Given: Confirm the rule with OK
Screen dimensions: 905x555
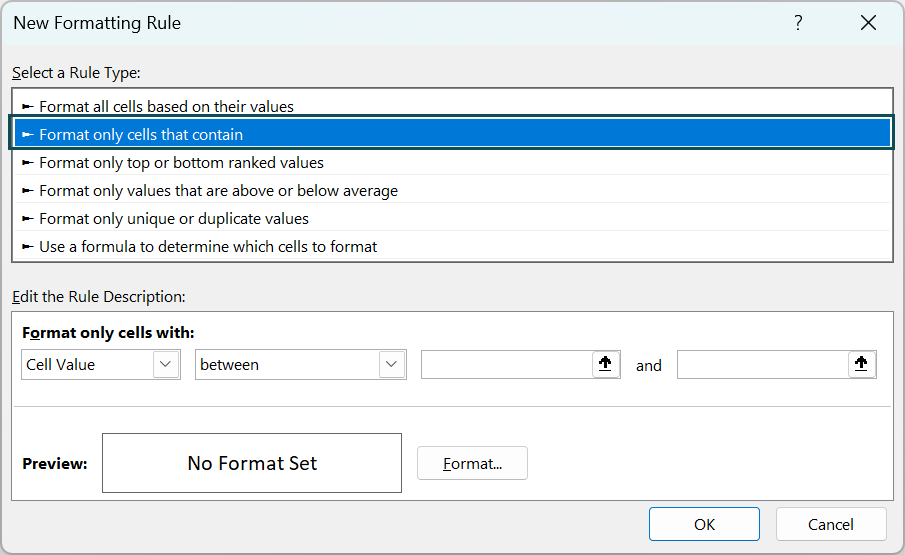Looking at the screenshot, I should pyautogui.click(x=704, y=524).
